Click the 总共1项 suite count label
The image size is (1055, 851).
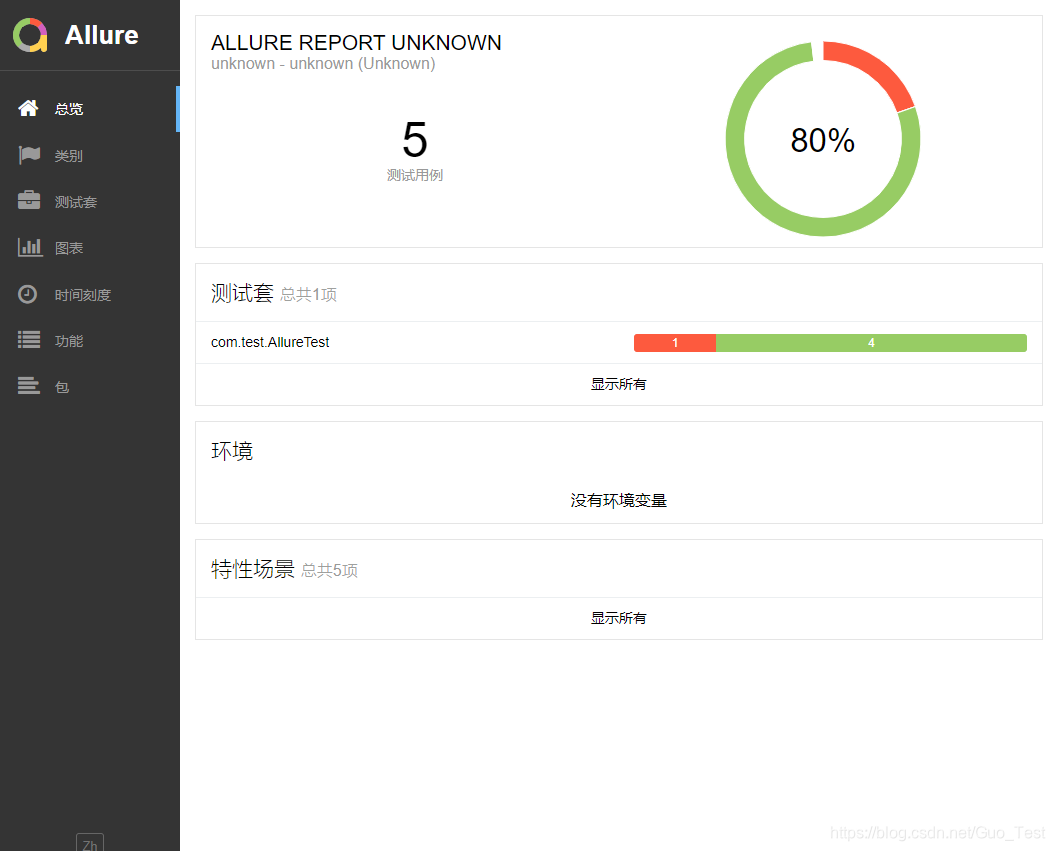(308, 295)
